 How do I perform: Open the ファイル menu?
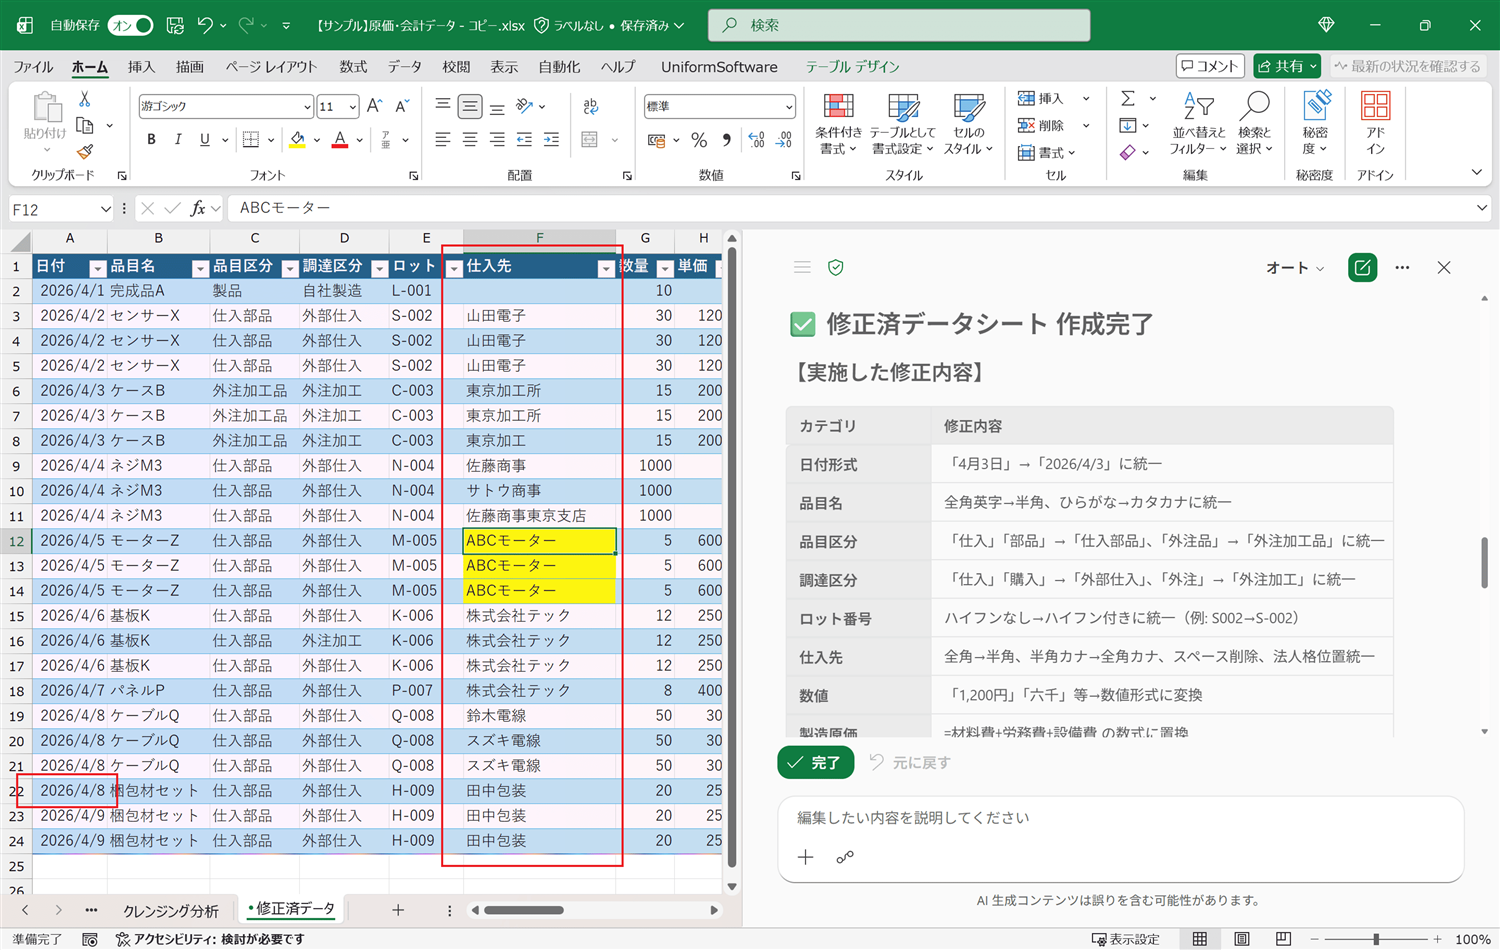33,66
